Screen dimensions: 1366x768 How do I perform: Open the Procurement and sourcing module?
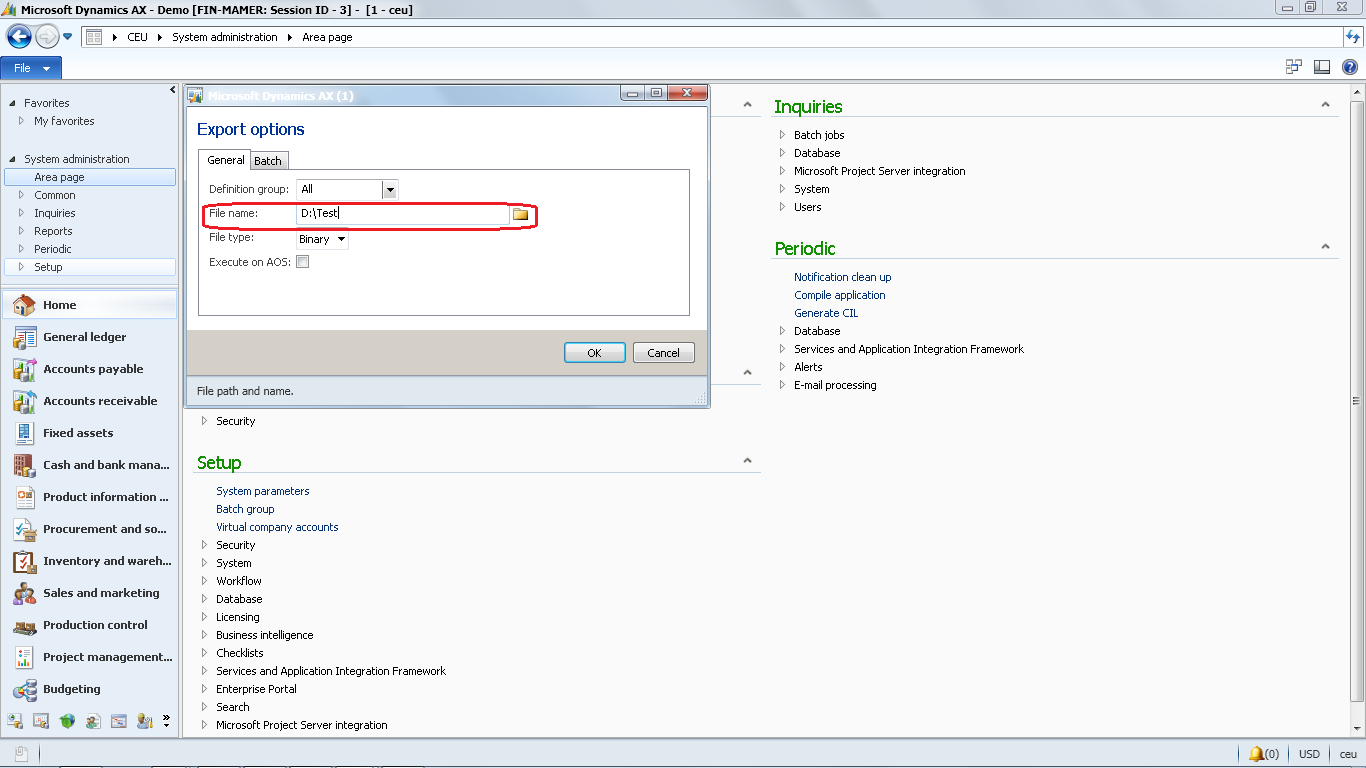pos(90,529)
